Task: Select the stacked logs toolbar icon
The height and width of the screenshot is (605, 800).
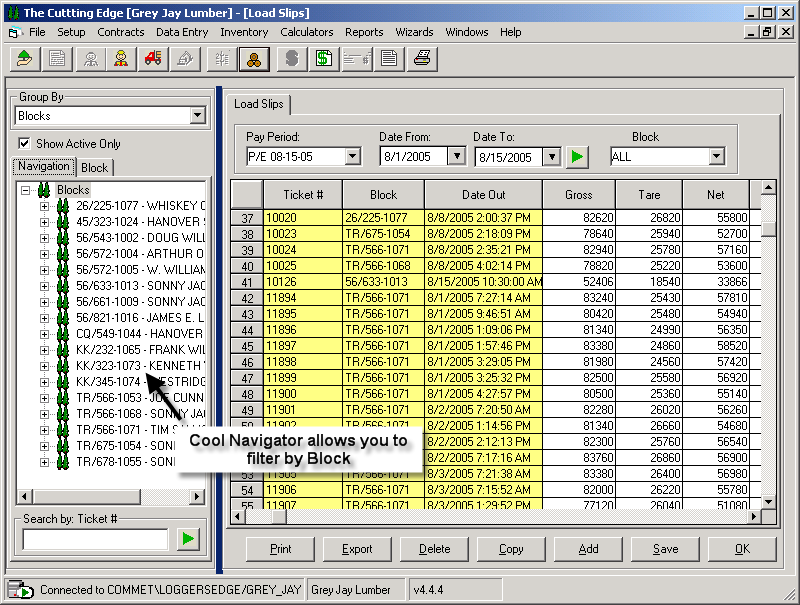Action: 254,59
